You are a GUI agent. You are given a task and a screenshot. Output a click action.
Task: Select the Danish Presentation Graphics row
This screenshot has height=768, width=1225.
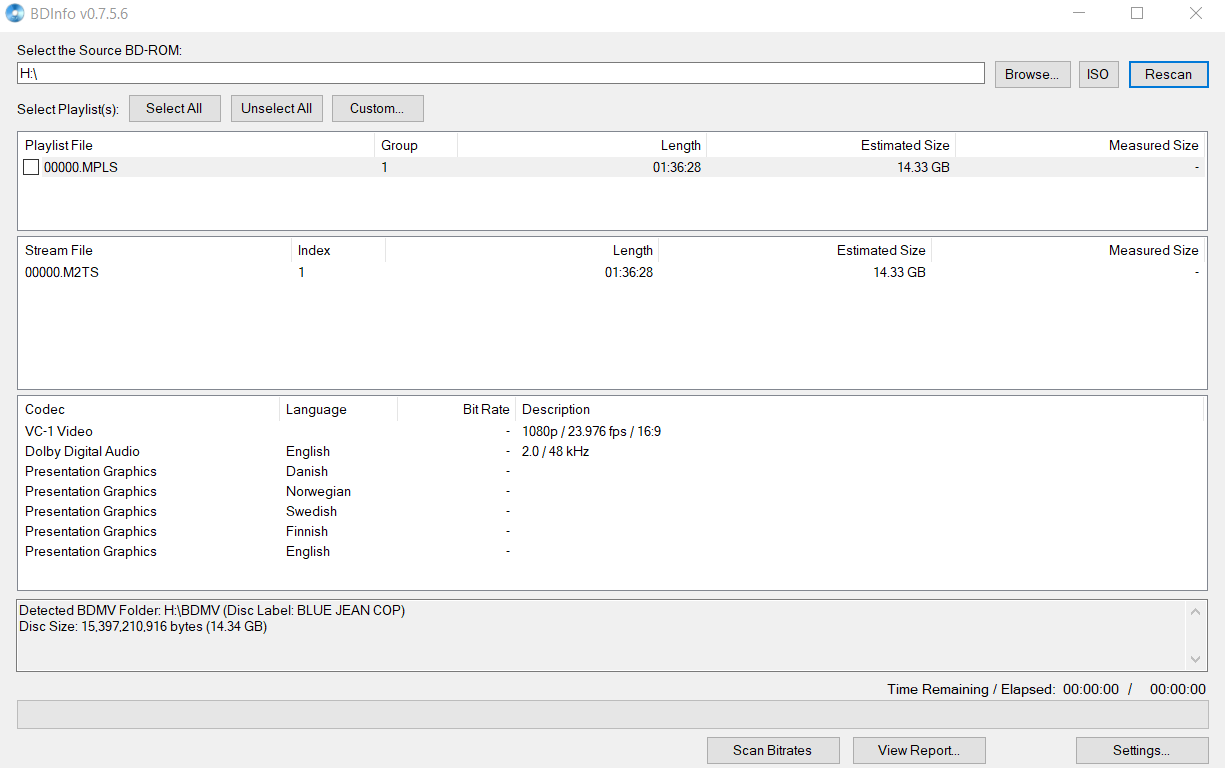click(x=612, y=472)
